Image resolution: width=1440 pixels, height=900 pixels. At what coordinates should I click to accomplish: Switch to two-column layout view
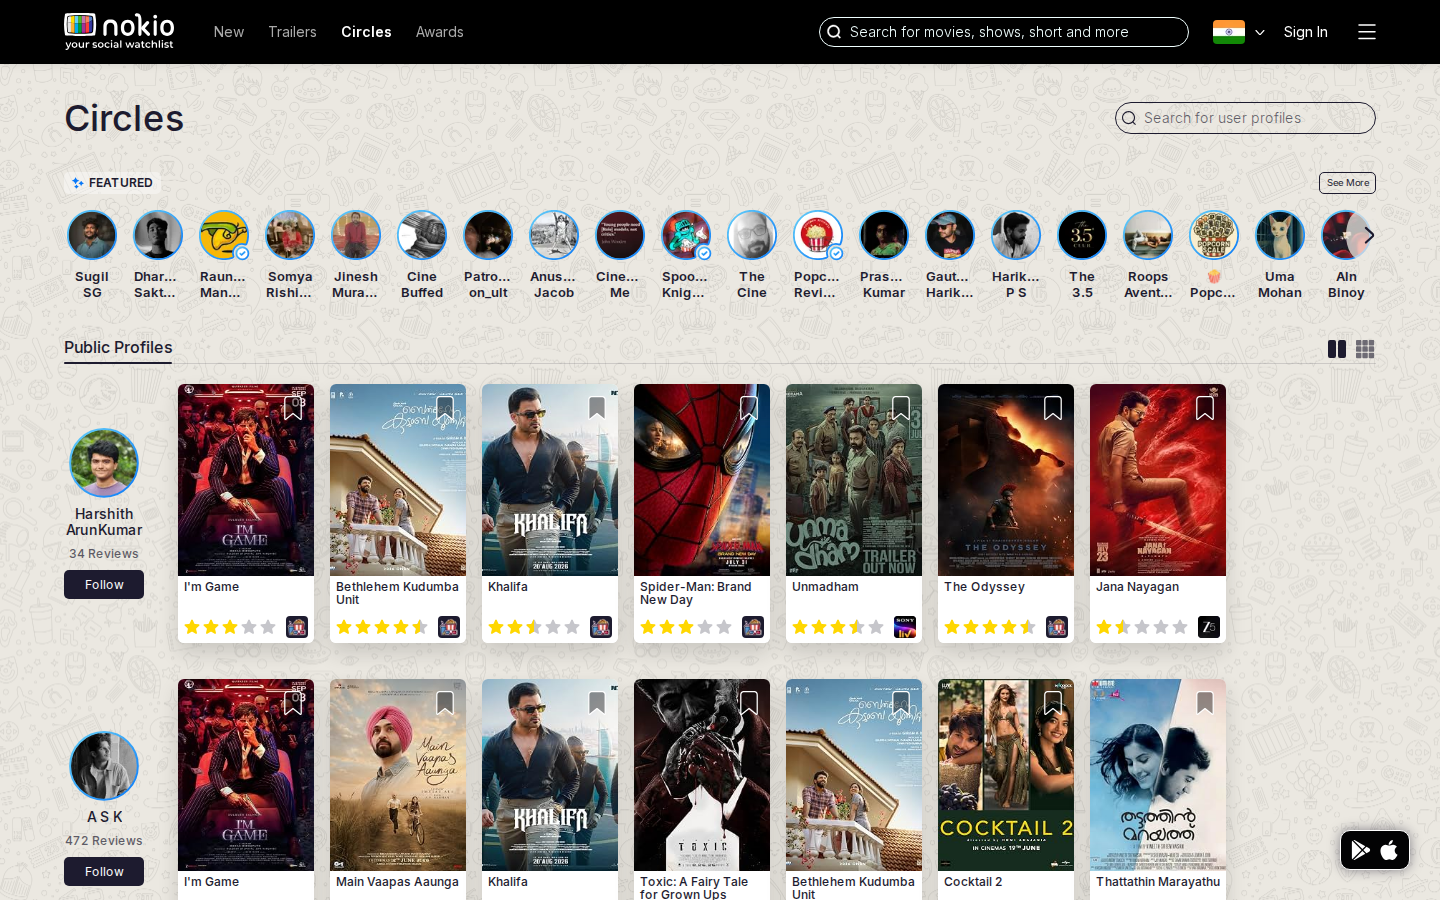(x=1337, y=349)
